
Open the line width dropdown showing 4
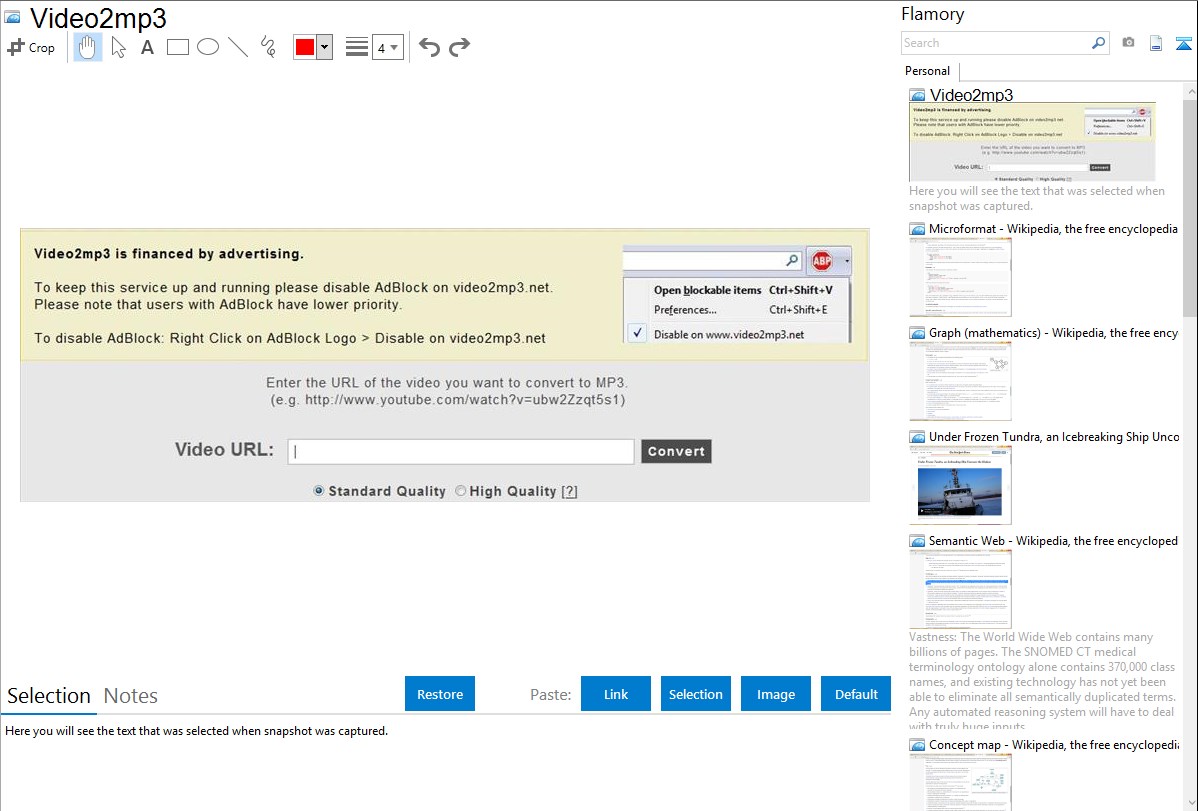click(387, 47)
